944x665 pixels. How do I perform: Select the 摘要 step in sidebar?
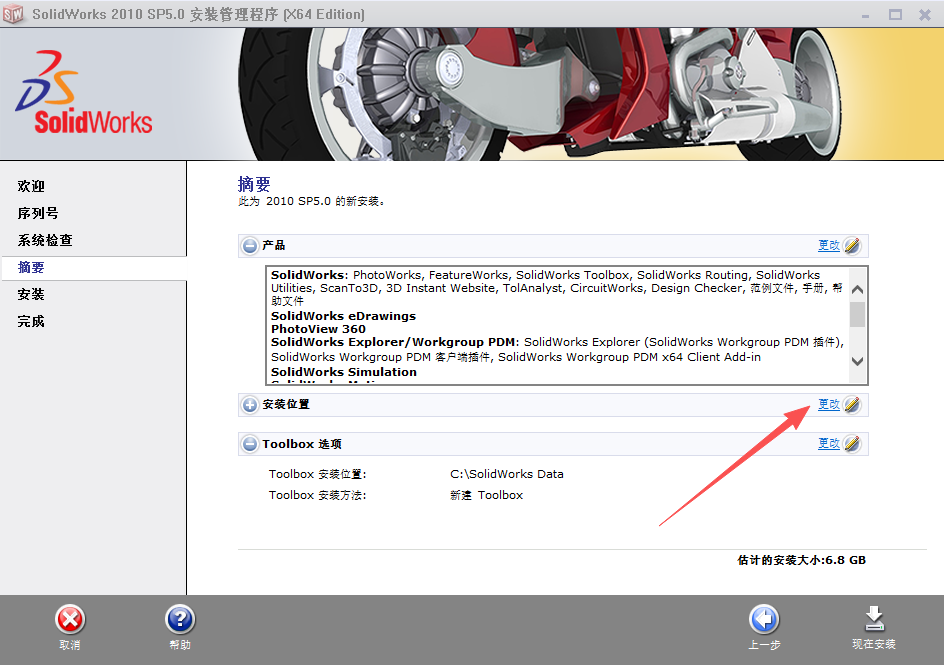click(31, 267)
